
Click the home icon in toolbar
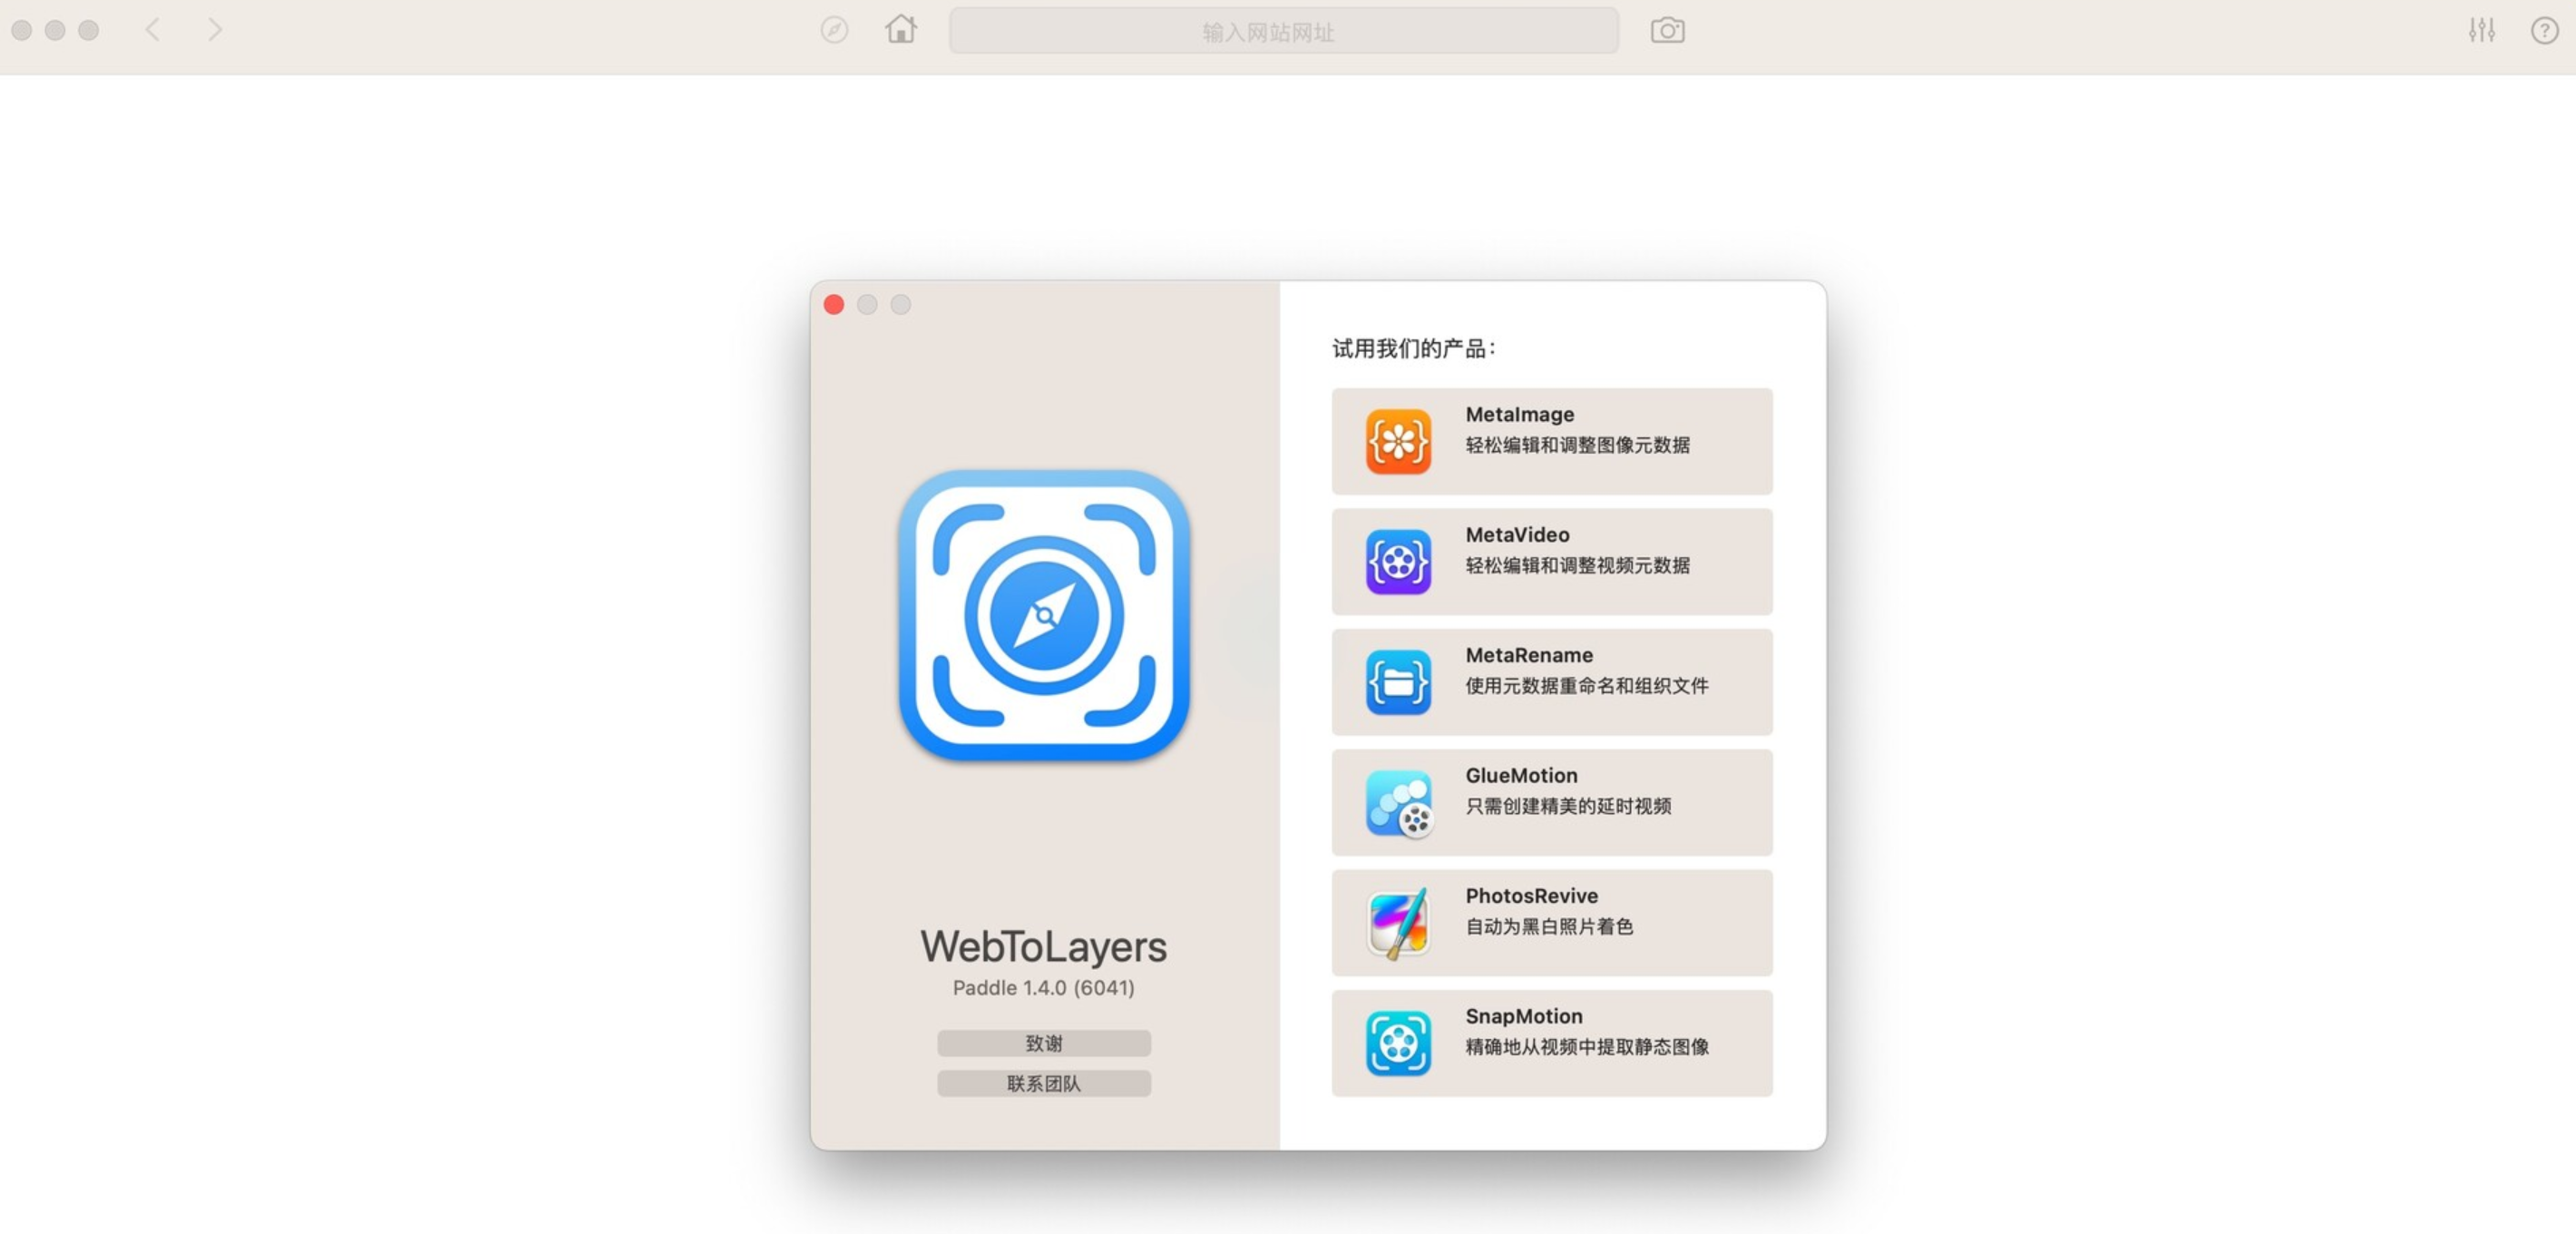(900, 29)
